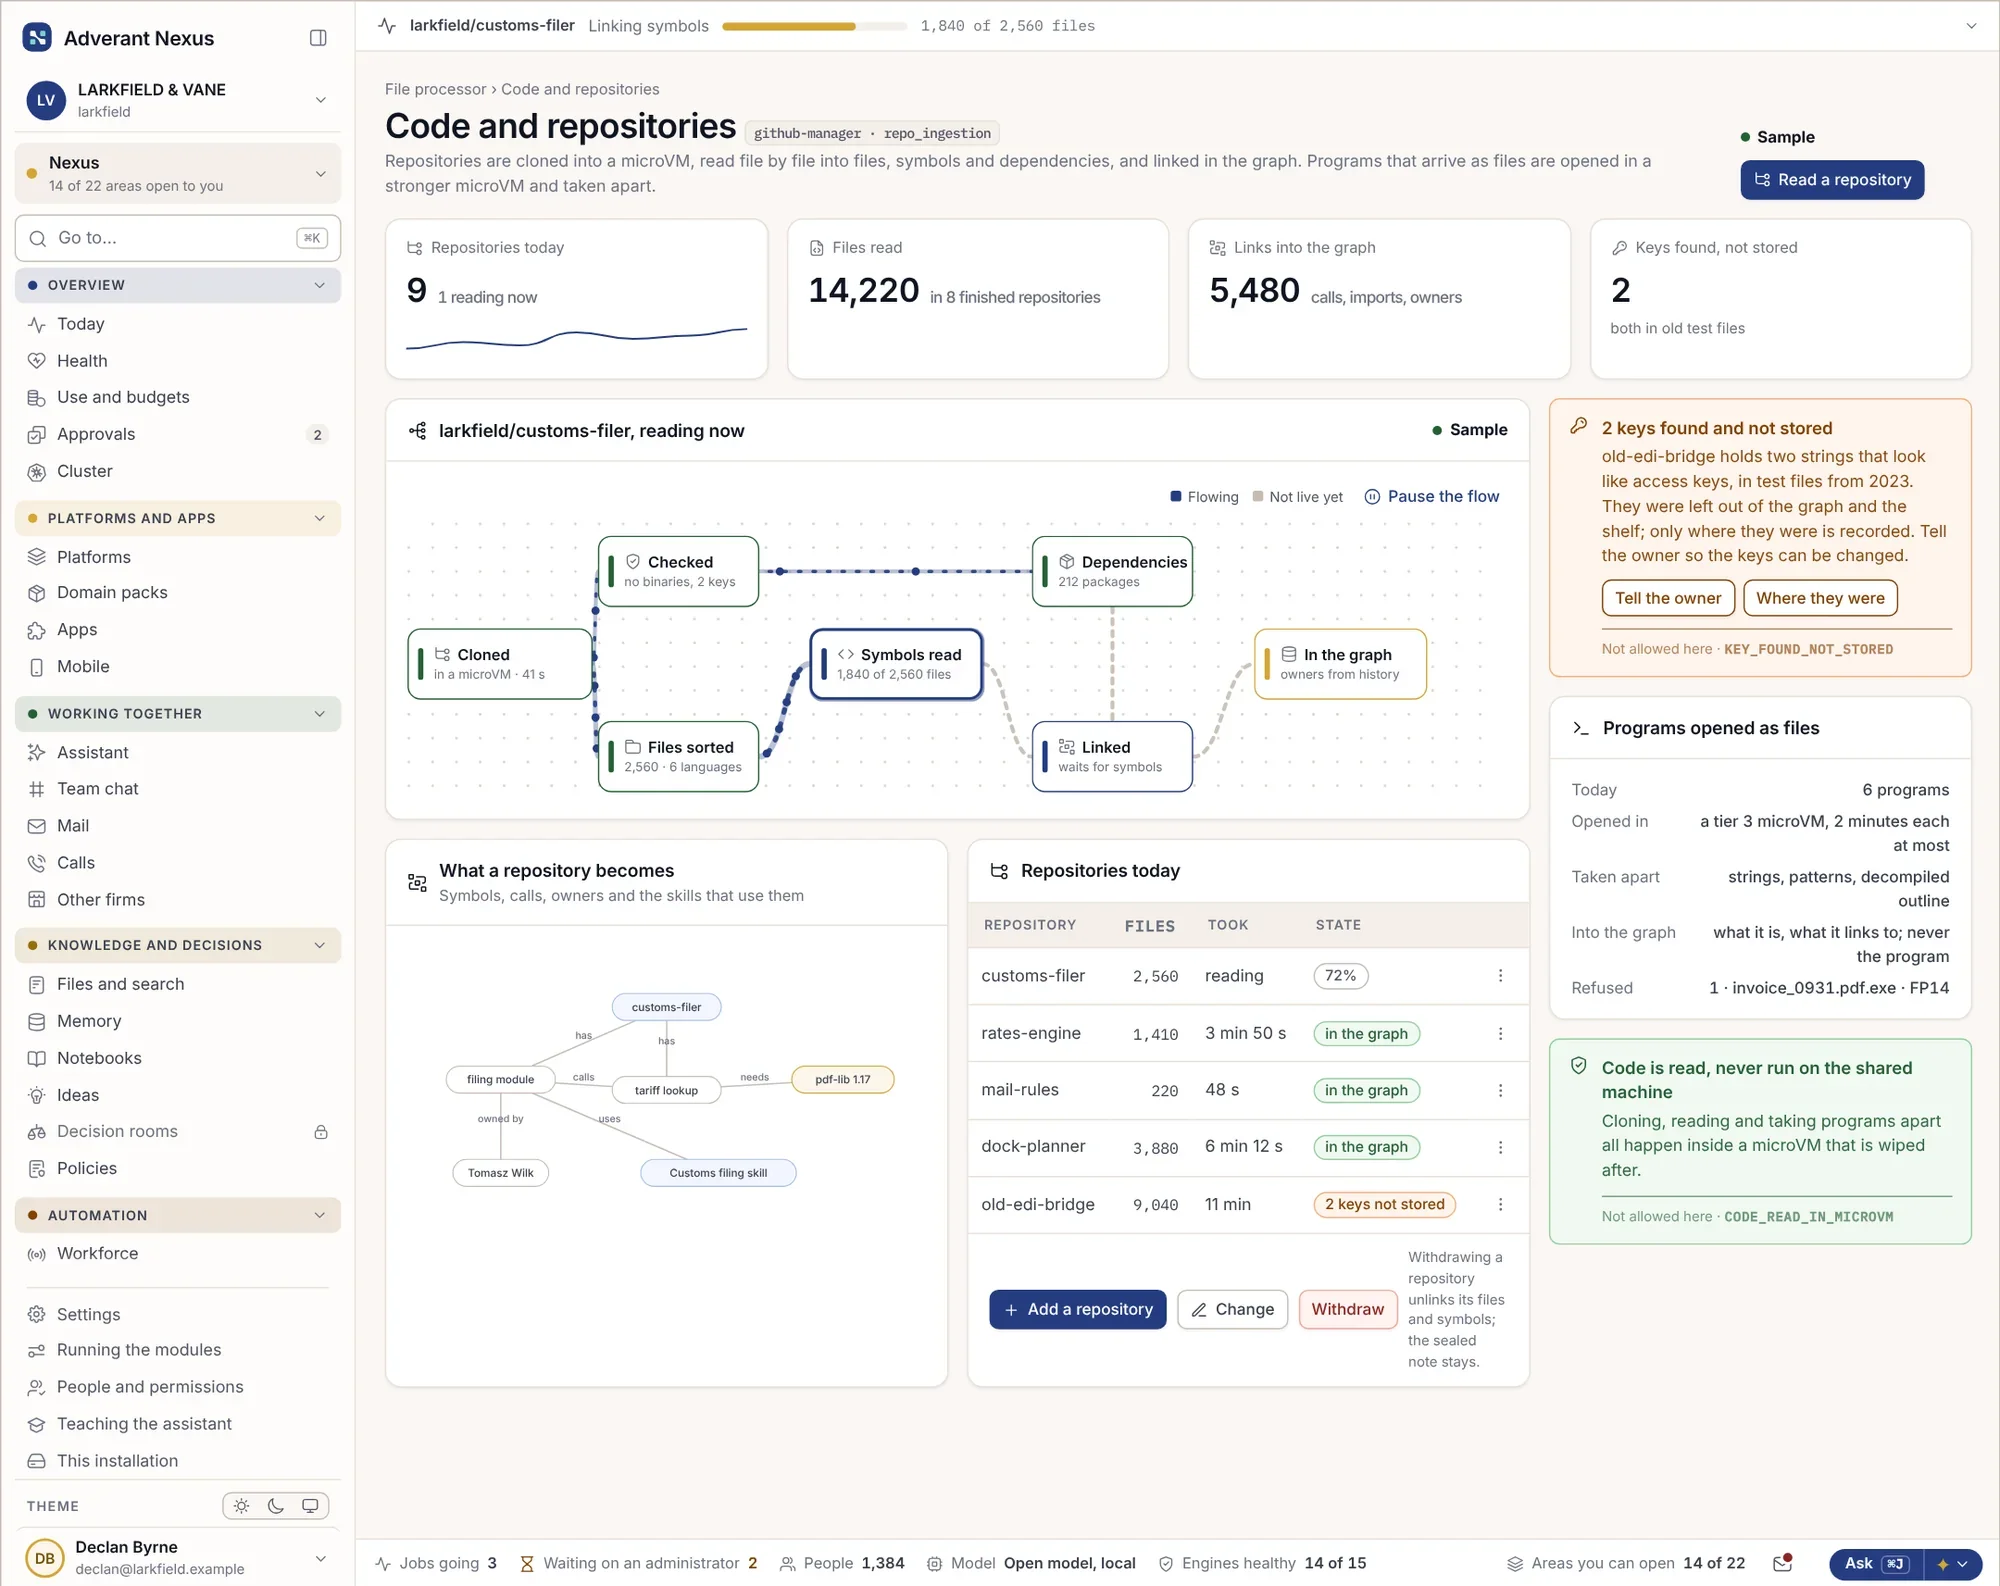Select the Symbols read flow node

[x=896, y=664]
